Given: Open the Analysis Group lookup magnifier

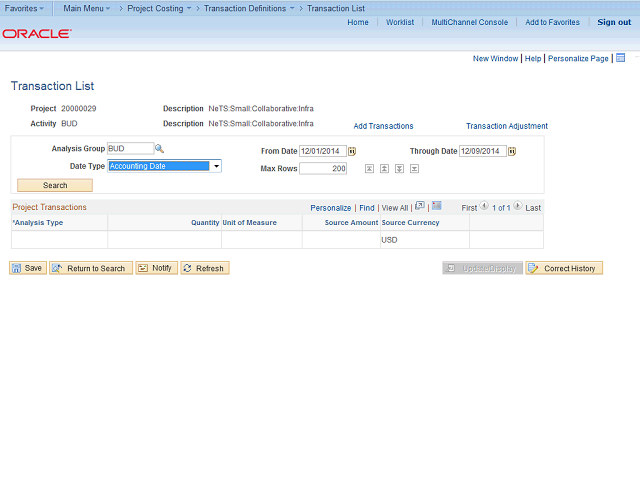Looking at the screenshot, I should tap(159, 149).
